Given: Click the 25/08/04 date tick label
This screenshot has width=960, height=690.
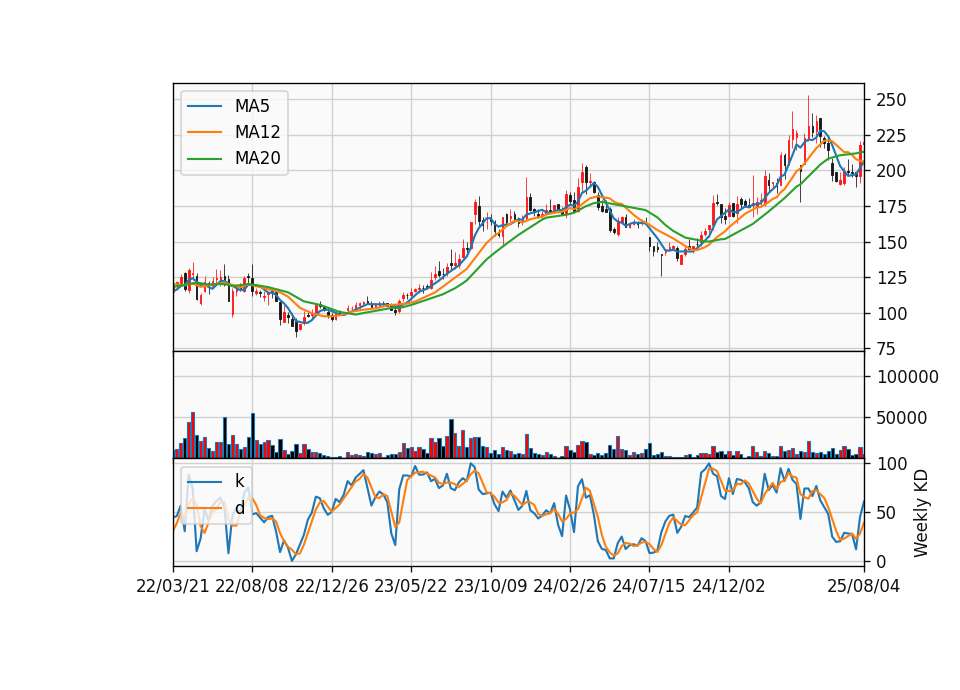Looking at the screenshot, I should (864, 586).
